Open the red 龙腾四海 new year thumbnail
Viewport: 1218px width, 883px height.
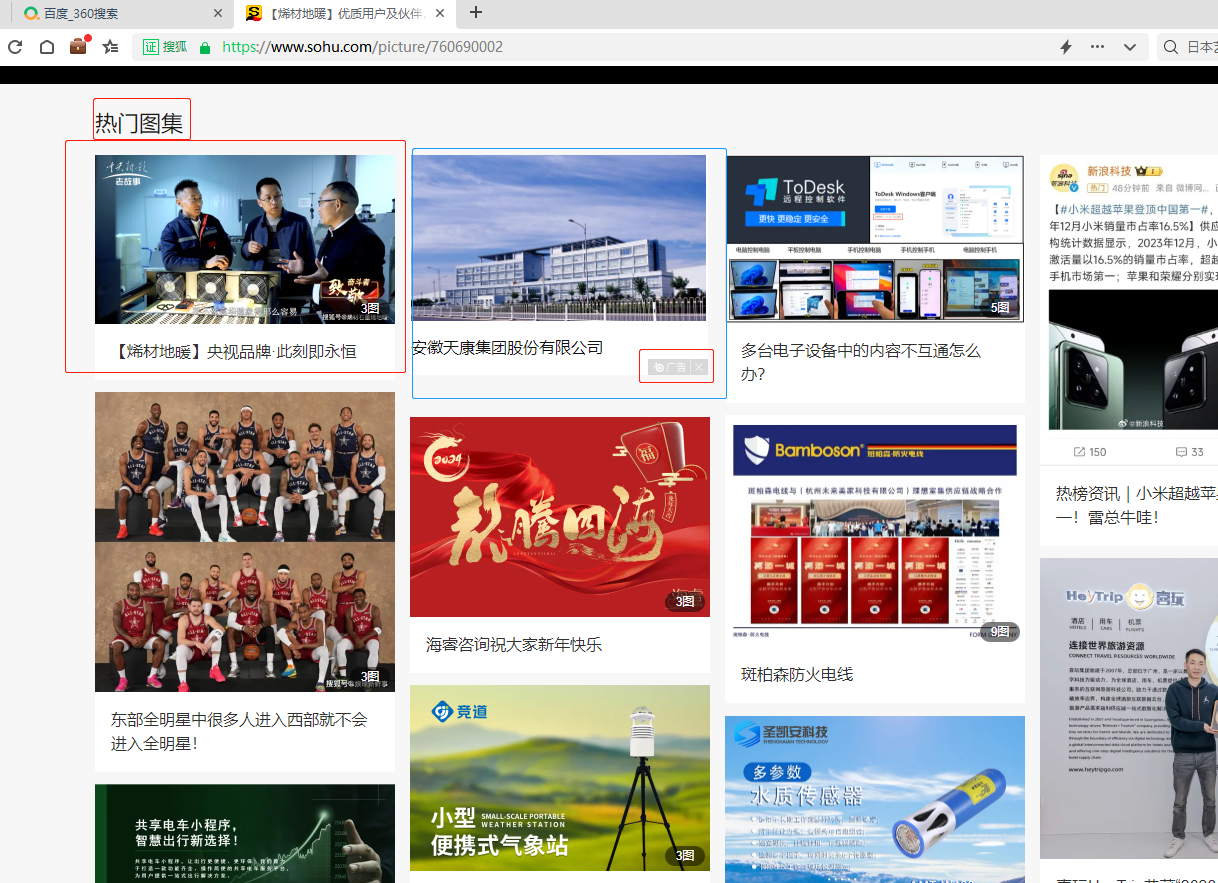[x=560, y=517]
